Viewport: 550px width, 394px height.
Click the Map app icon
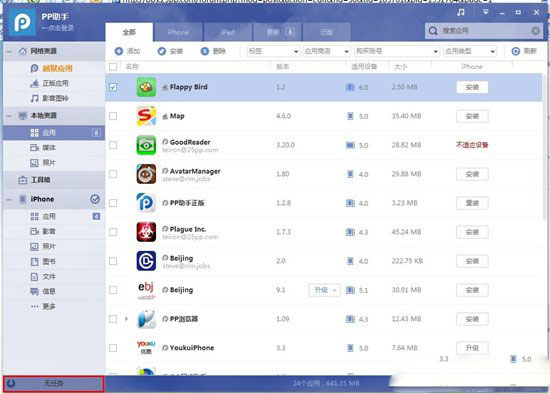click(x=146, y=116)
